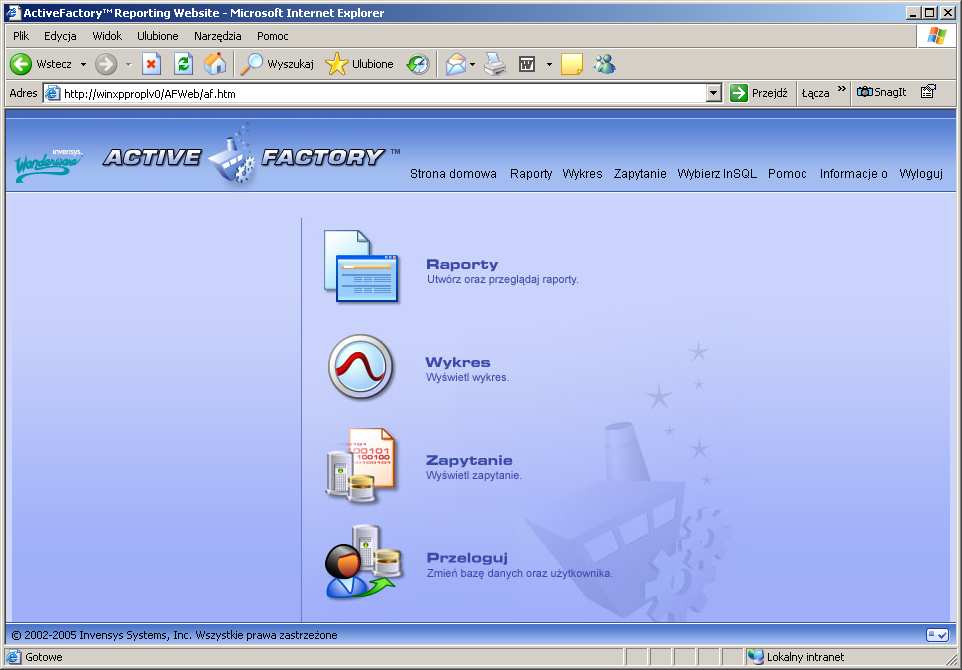Select Wybierz InSQL navigation link
Screen dimensions: 962x670
click(717, 174)
